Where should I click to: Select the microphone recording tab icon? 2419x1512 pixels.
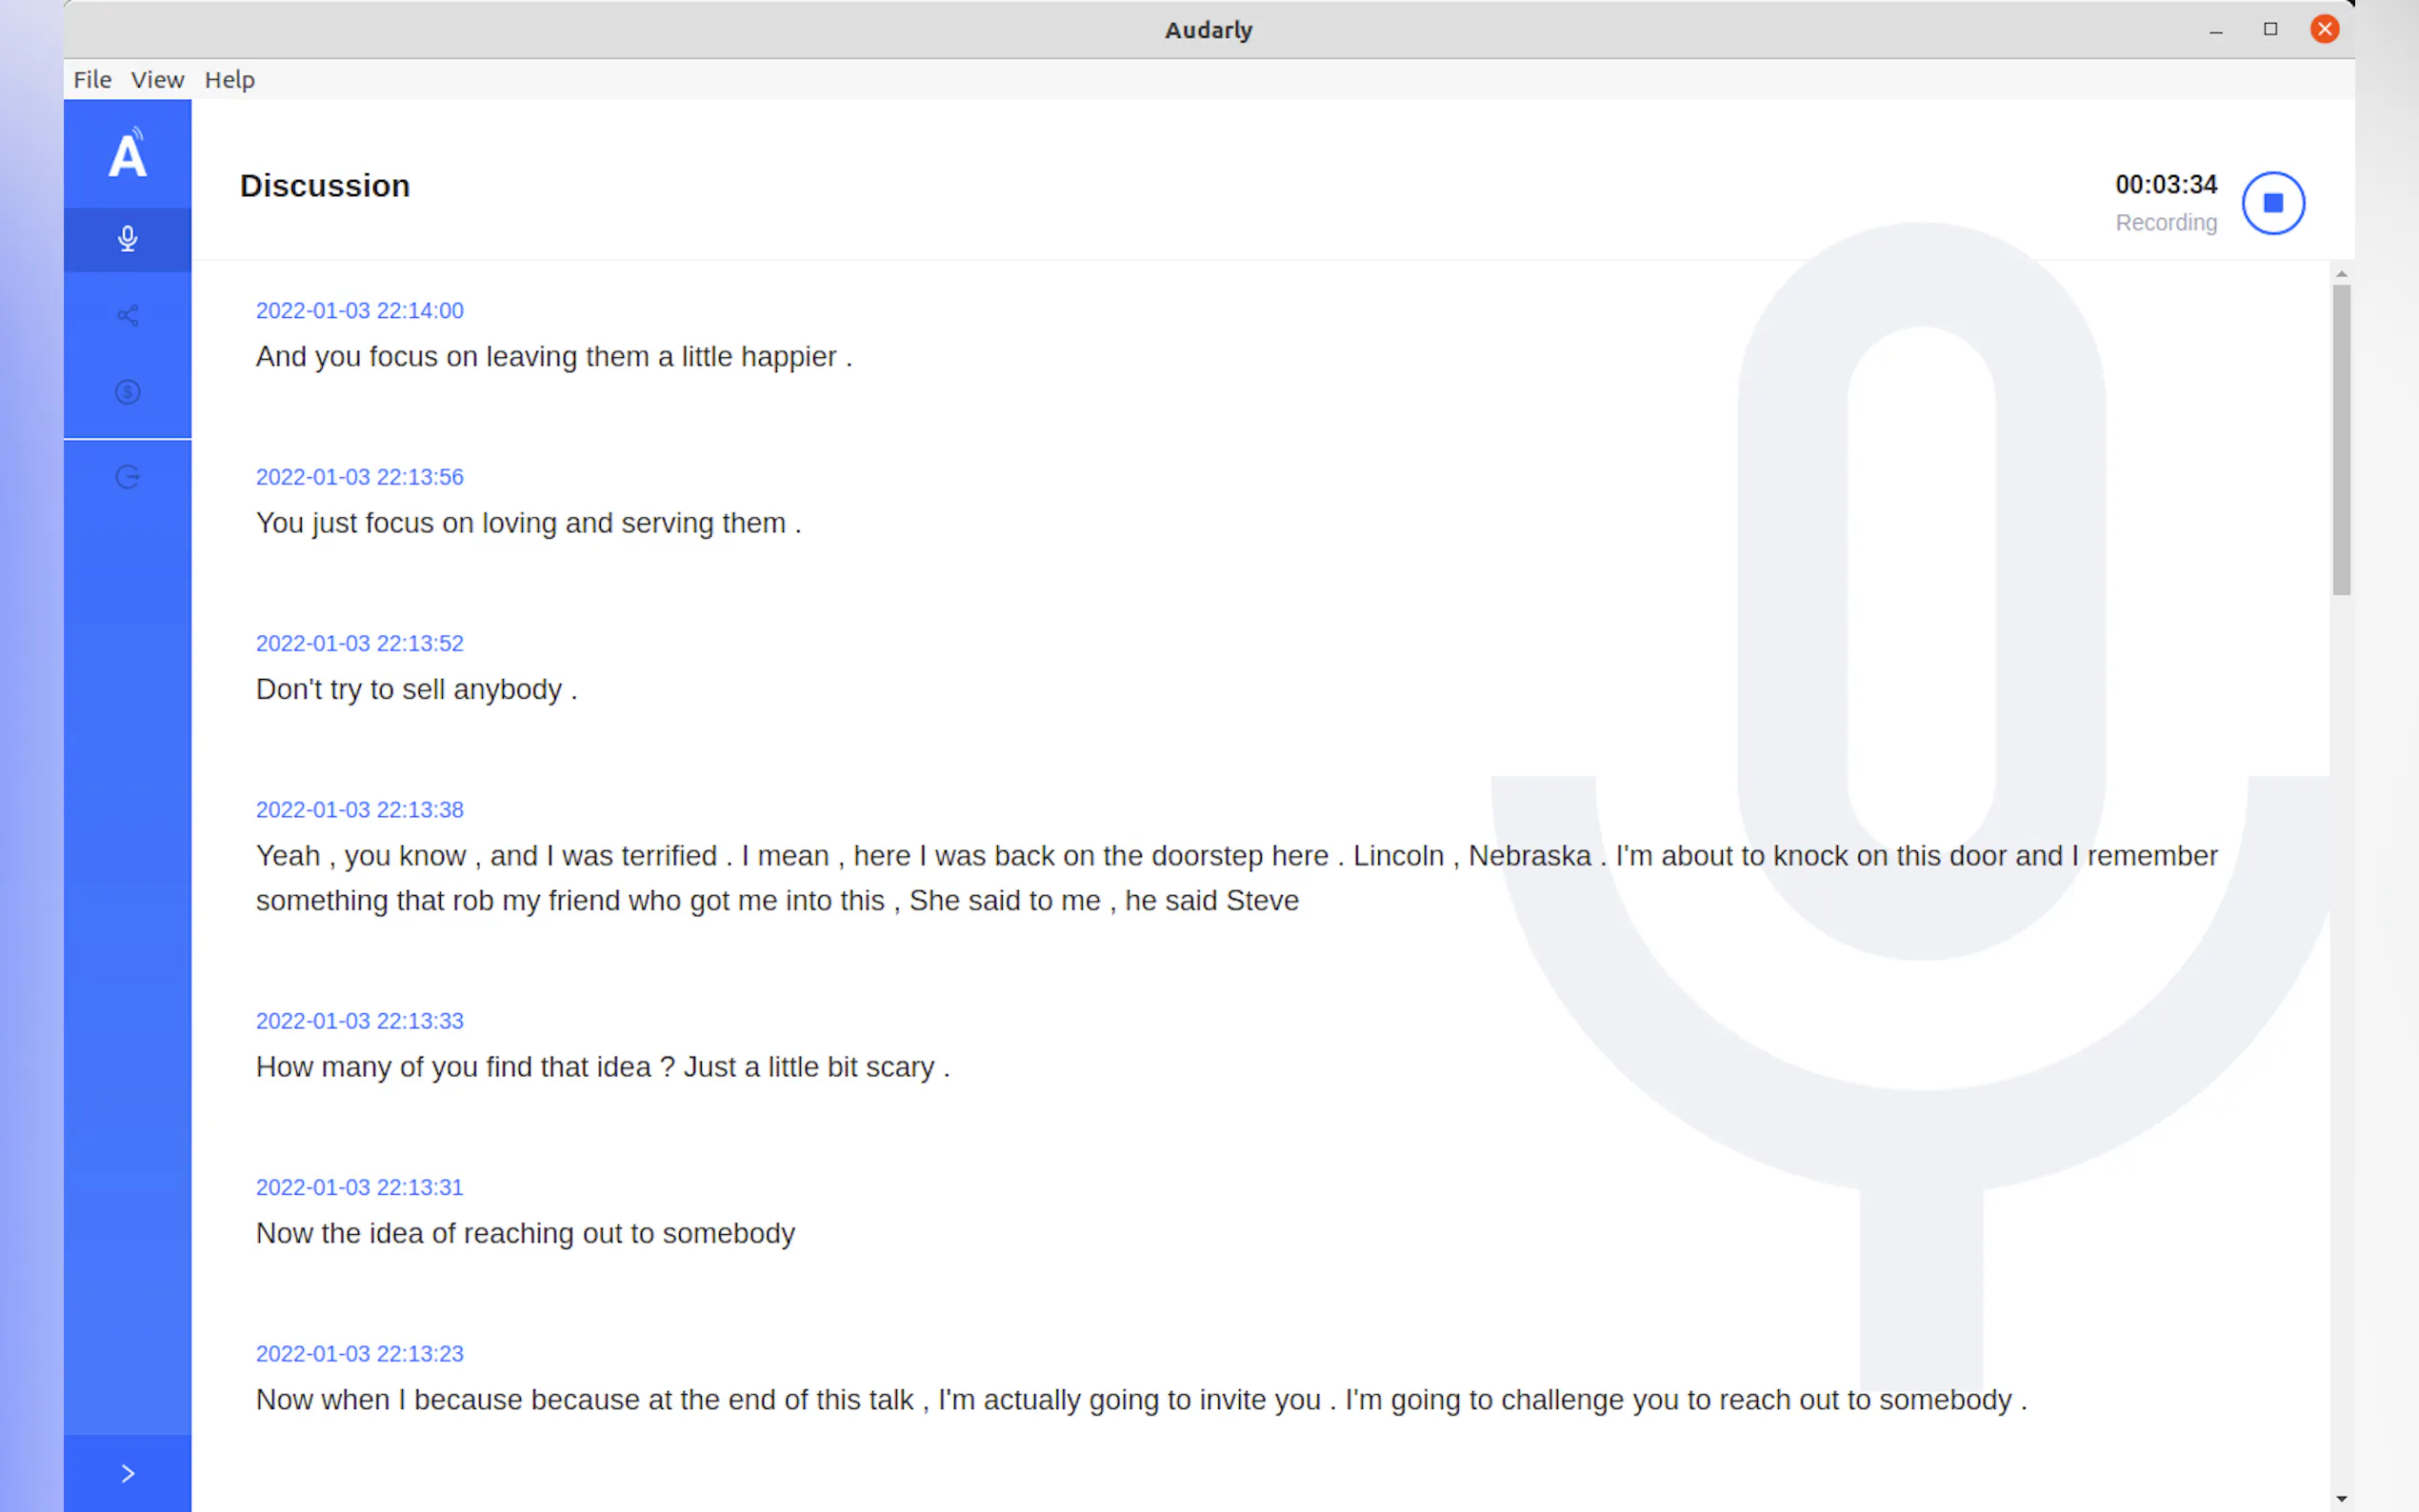tap(127, 239)
